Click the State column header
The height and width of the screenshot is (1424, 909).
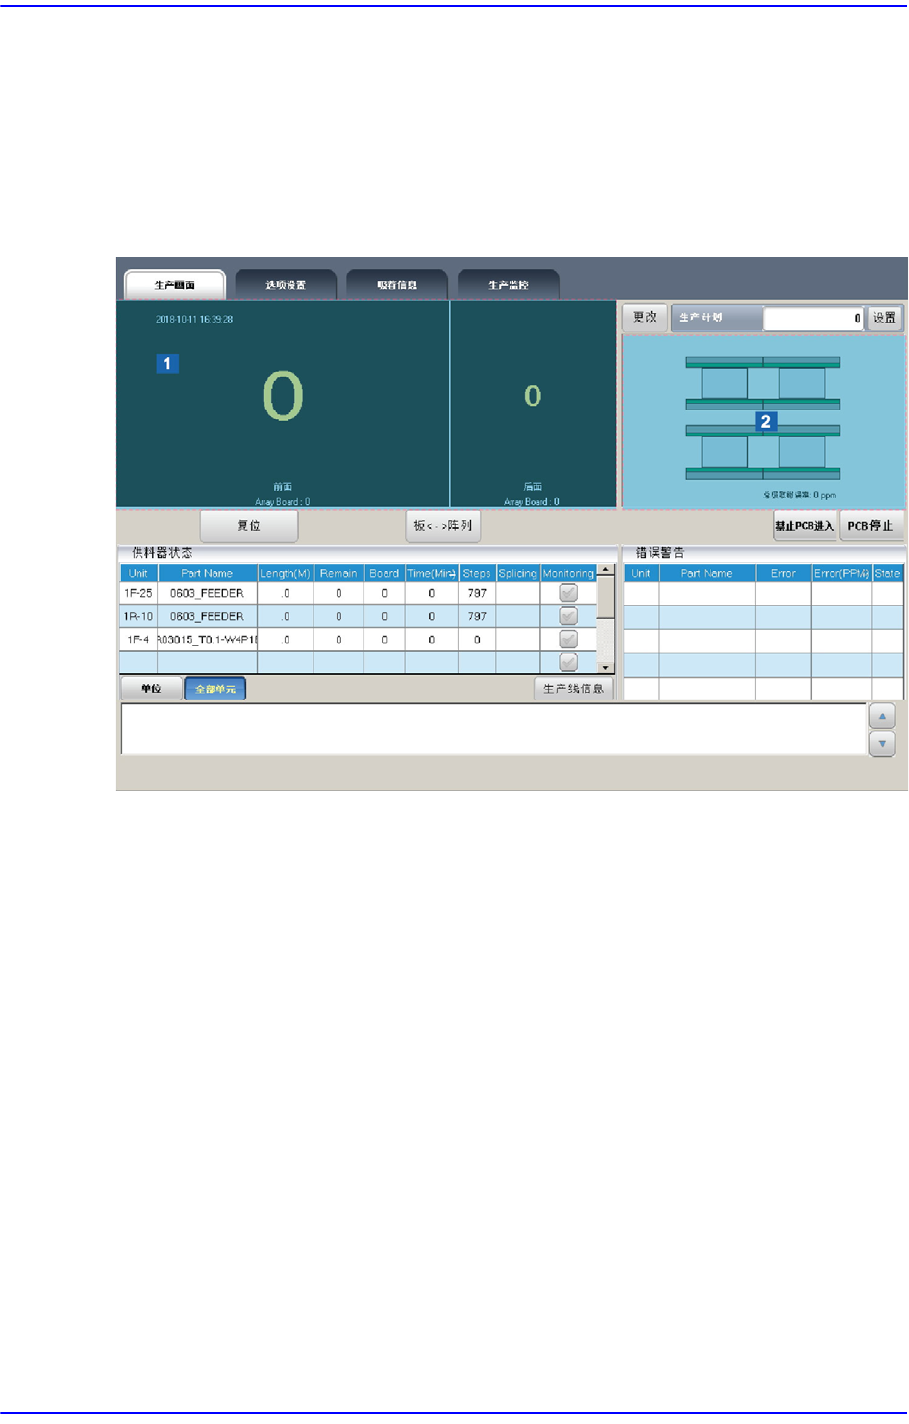tap(888, 573)
